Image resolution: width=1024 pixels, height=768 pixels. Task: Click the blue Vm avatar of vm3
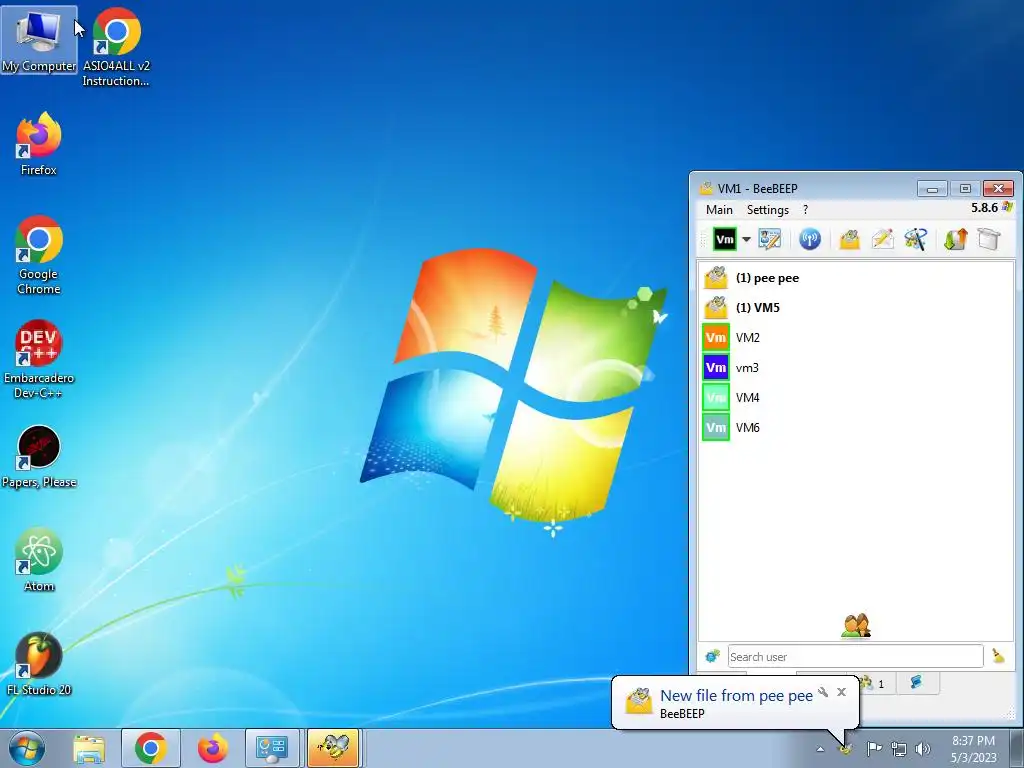pyautogui.click(x=716, y=368)
